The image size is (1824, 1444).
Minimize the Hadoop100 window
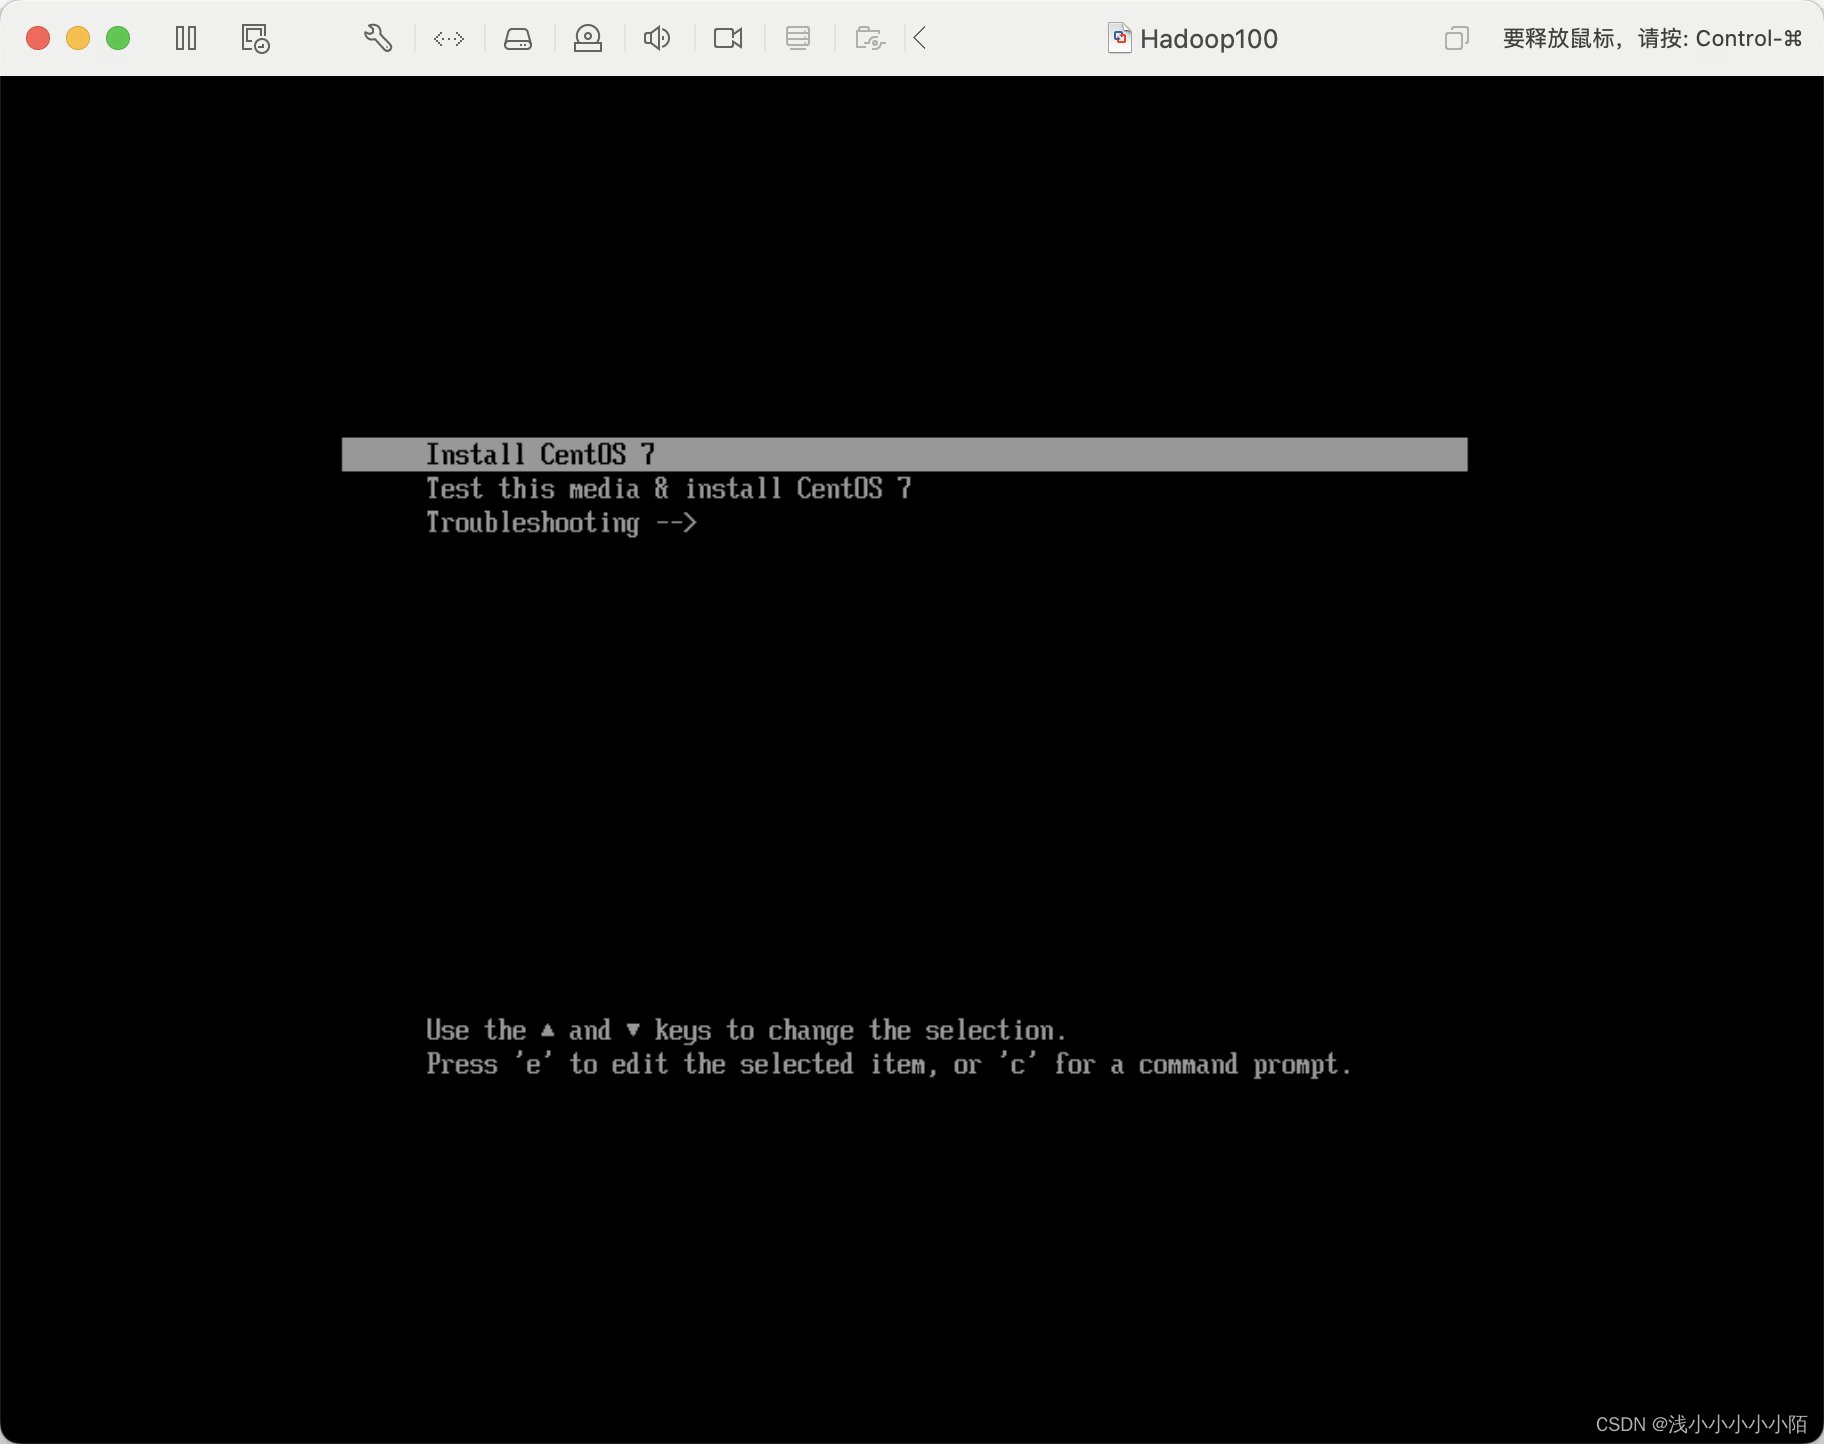click(78, 38)
